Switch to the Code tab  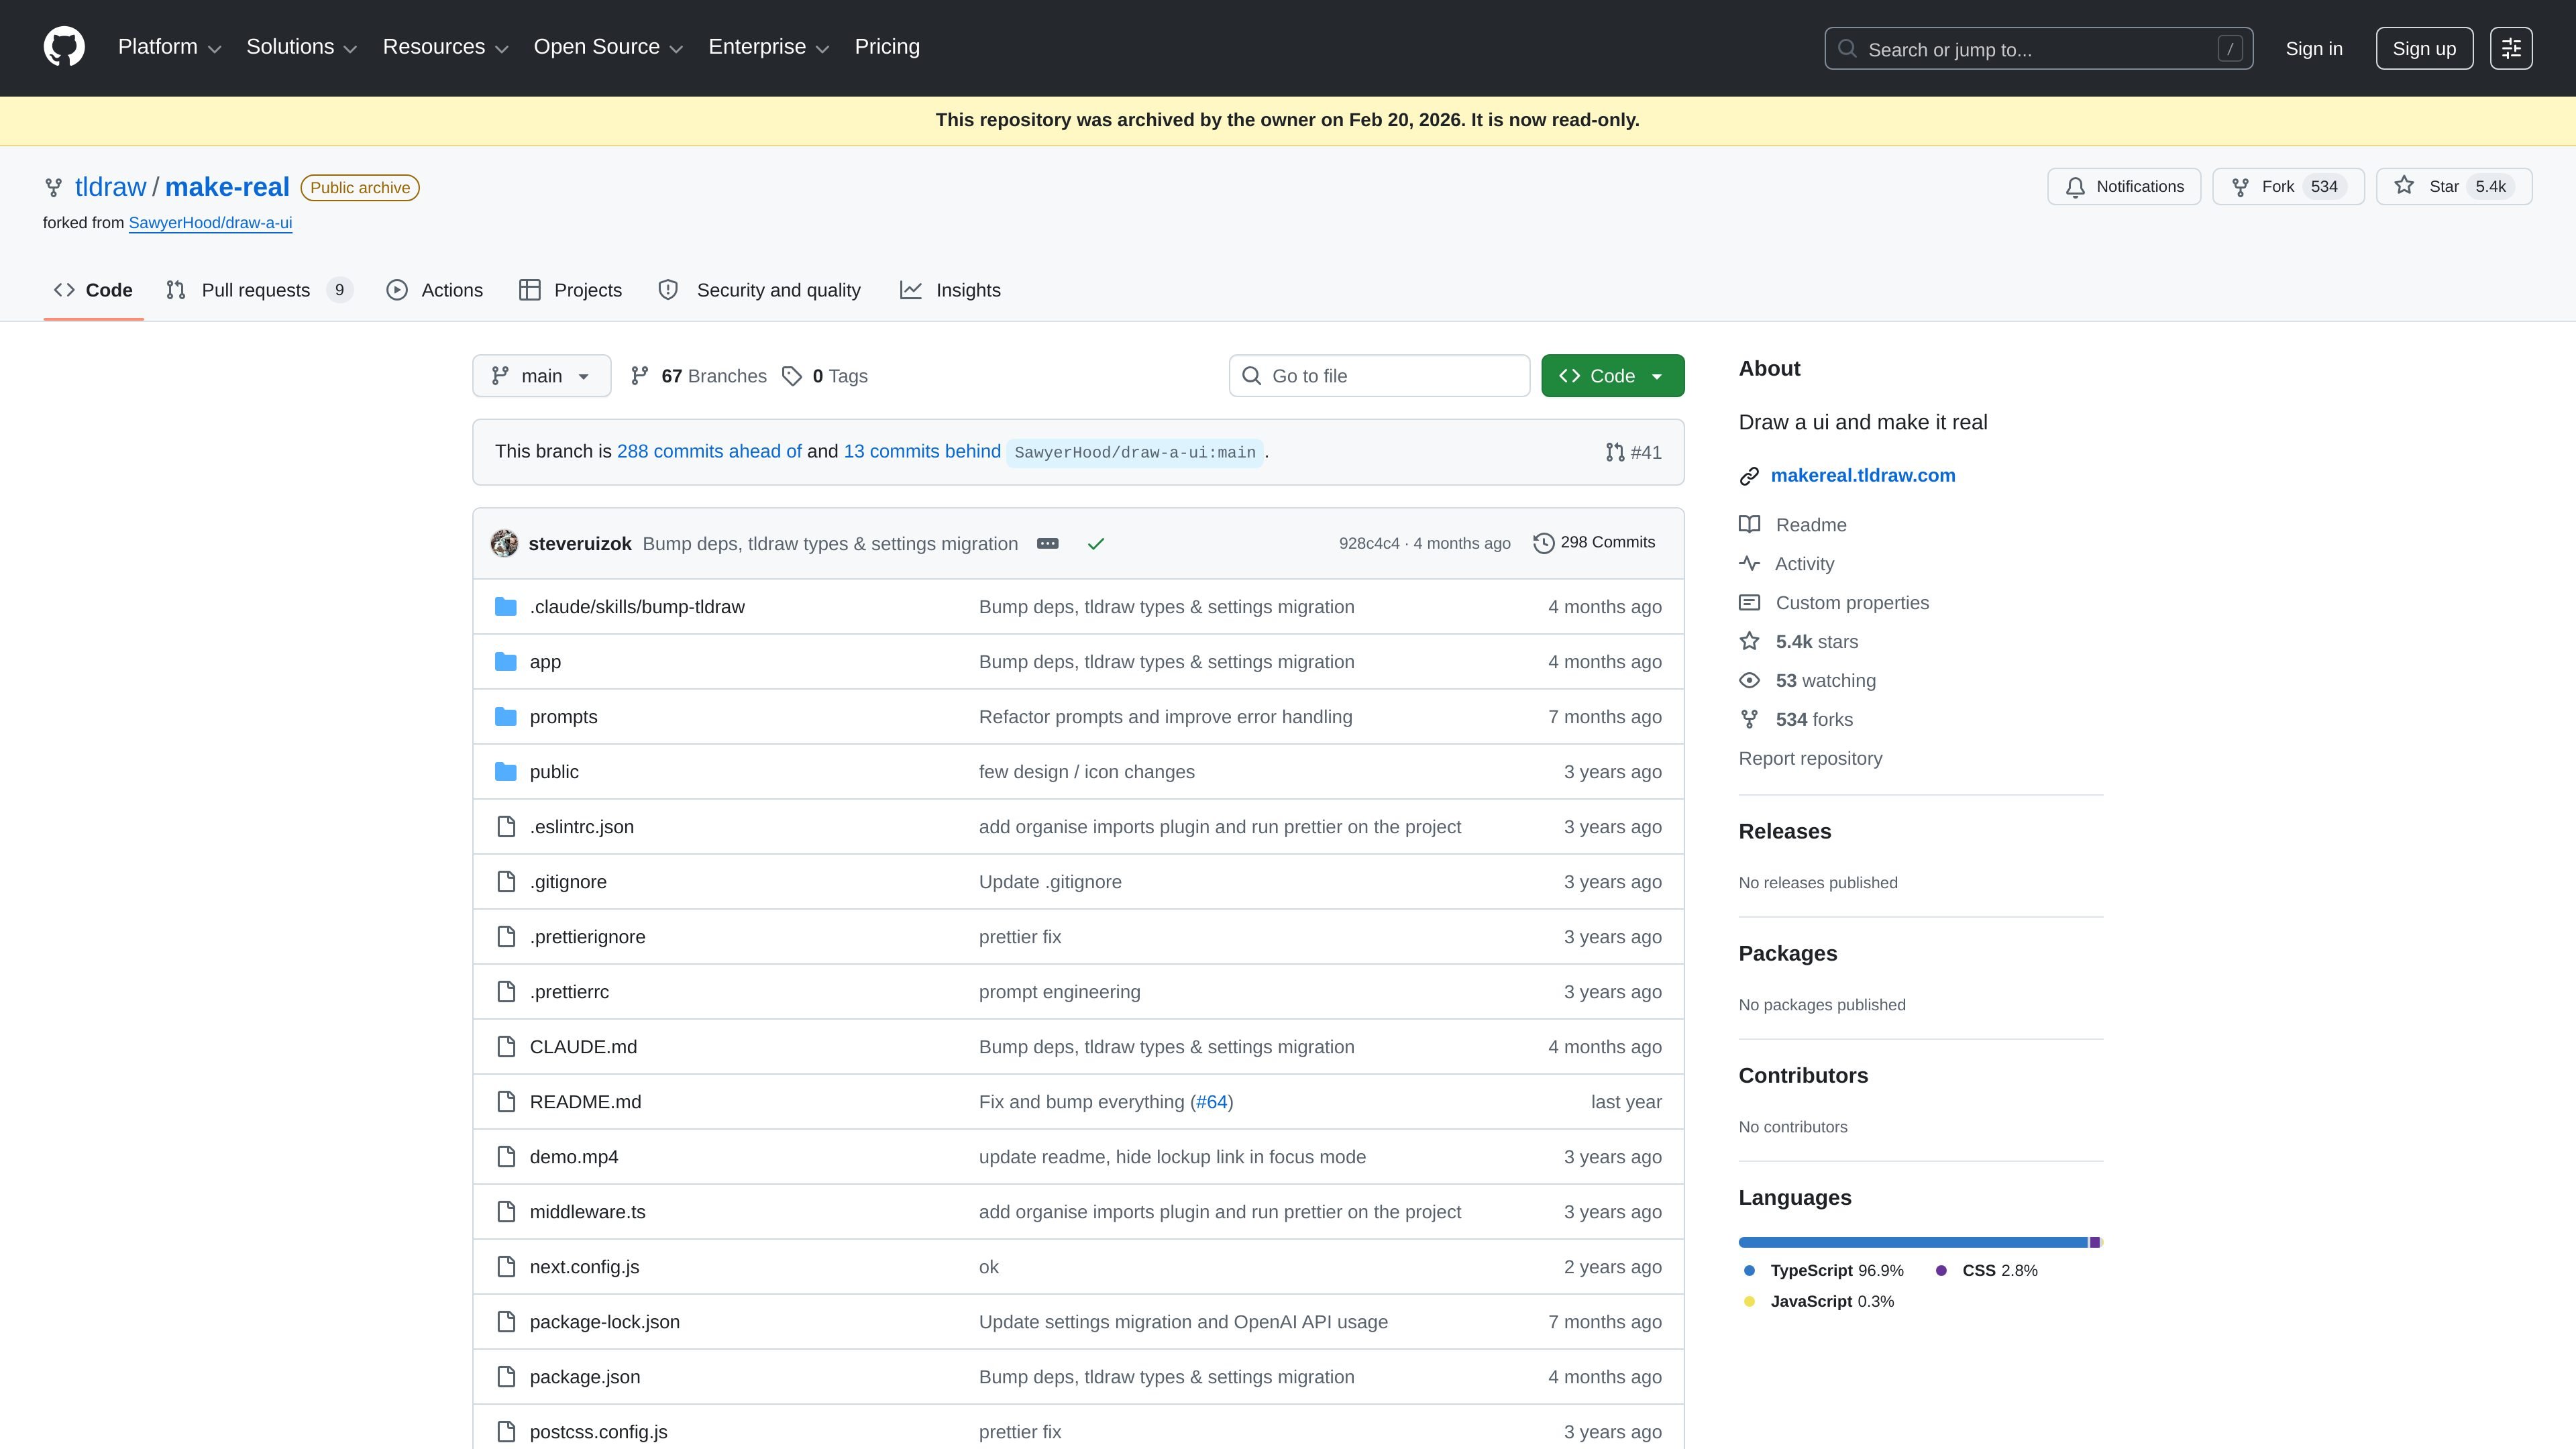pyautogui.click(x=94, y=290)
